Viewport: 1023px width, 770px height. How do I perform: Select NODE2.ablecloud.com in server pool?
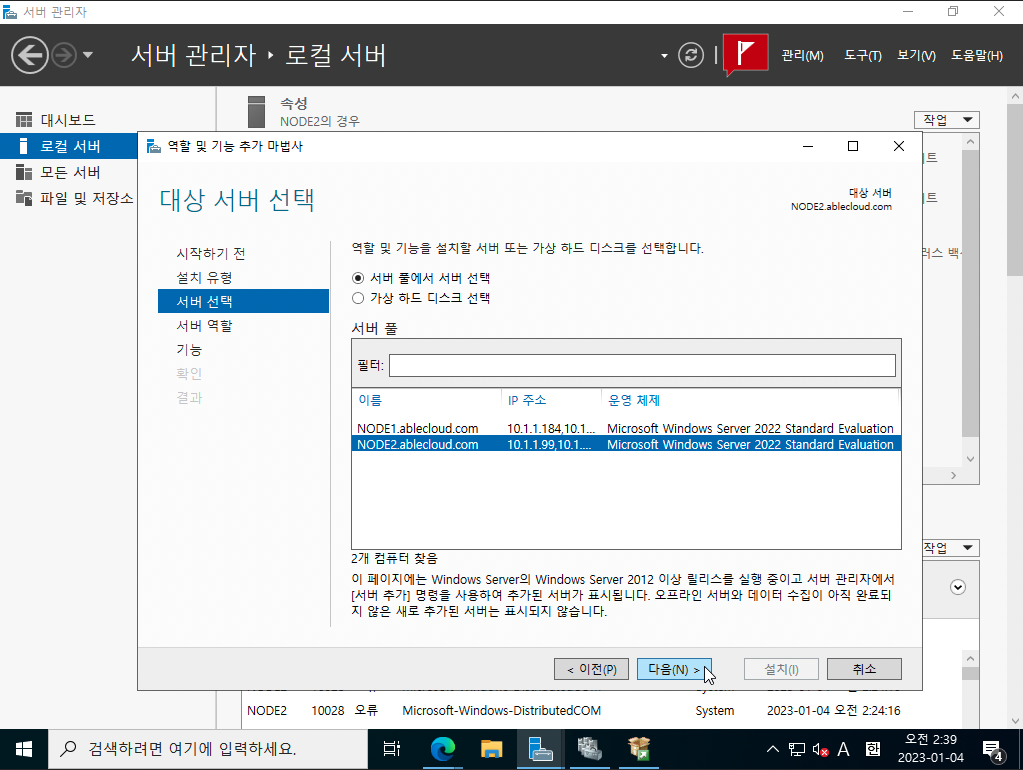[626, 444]
